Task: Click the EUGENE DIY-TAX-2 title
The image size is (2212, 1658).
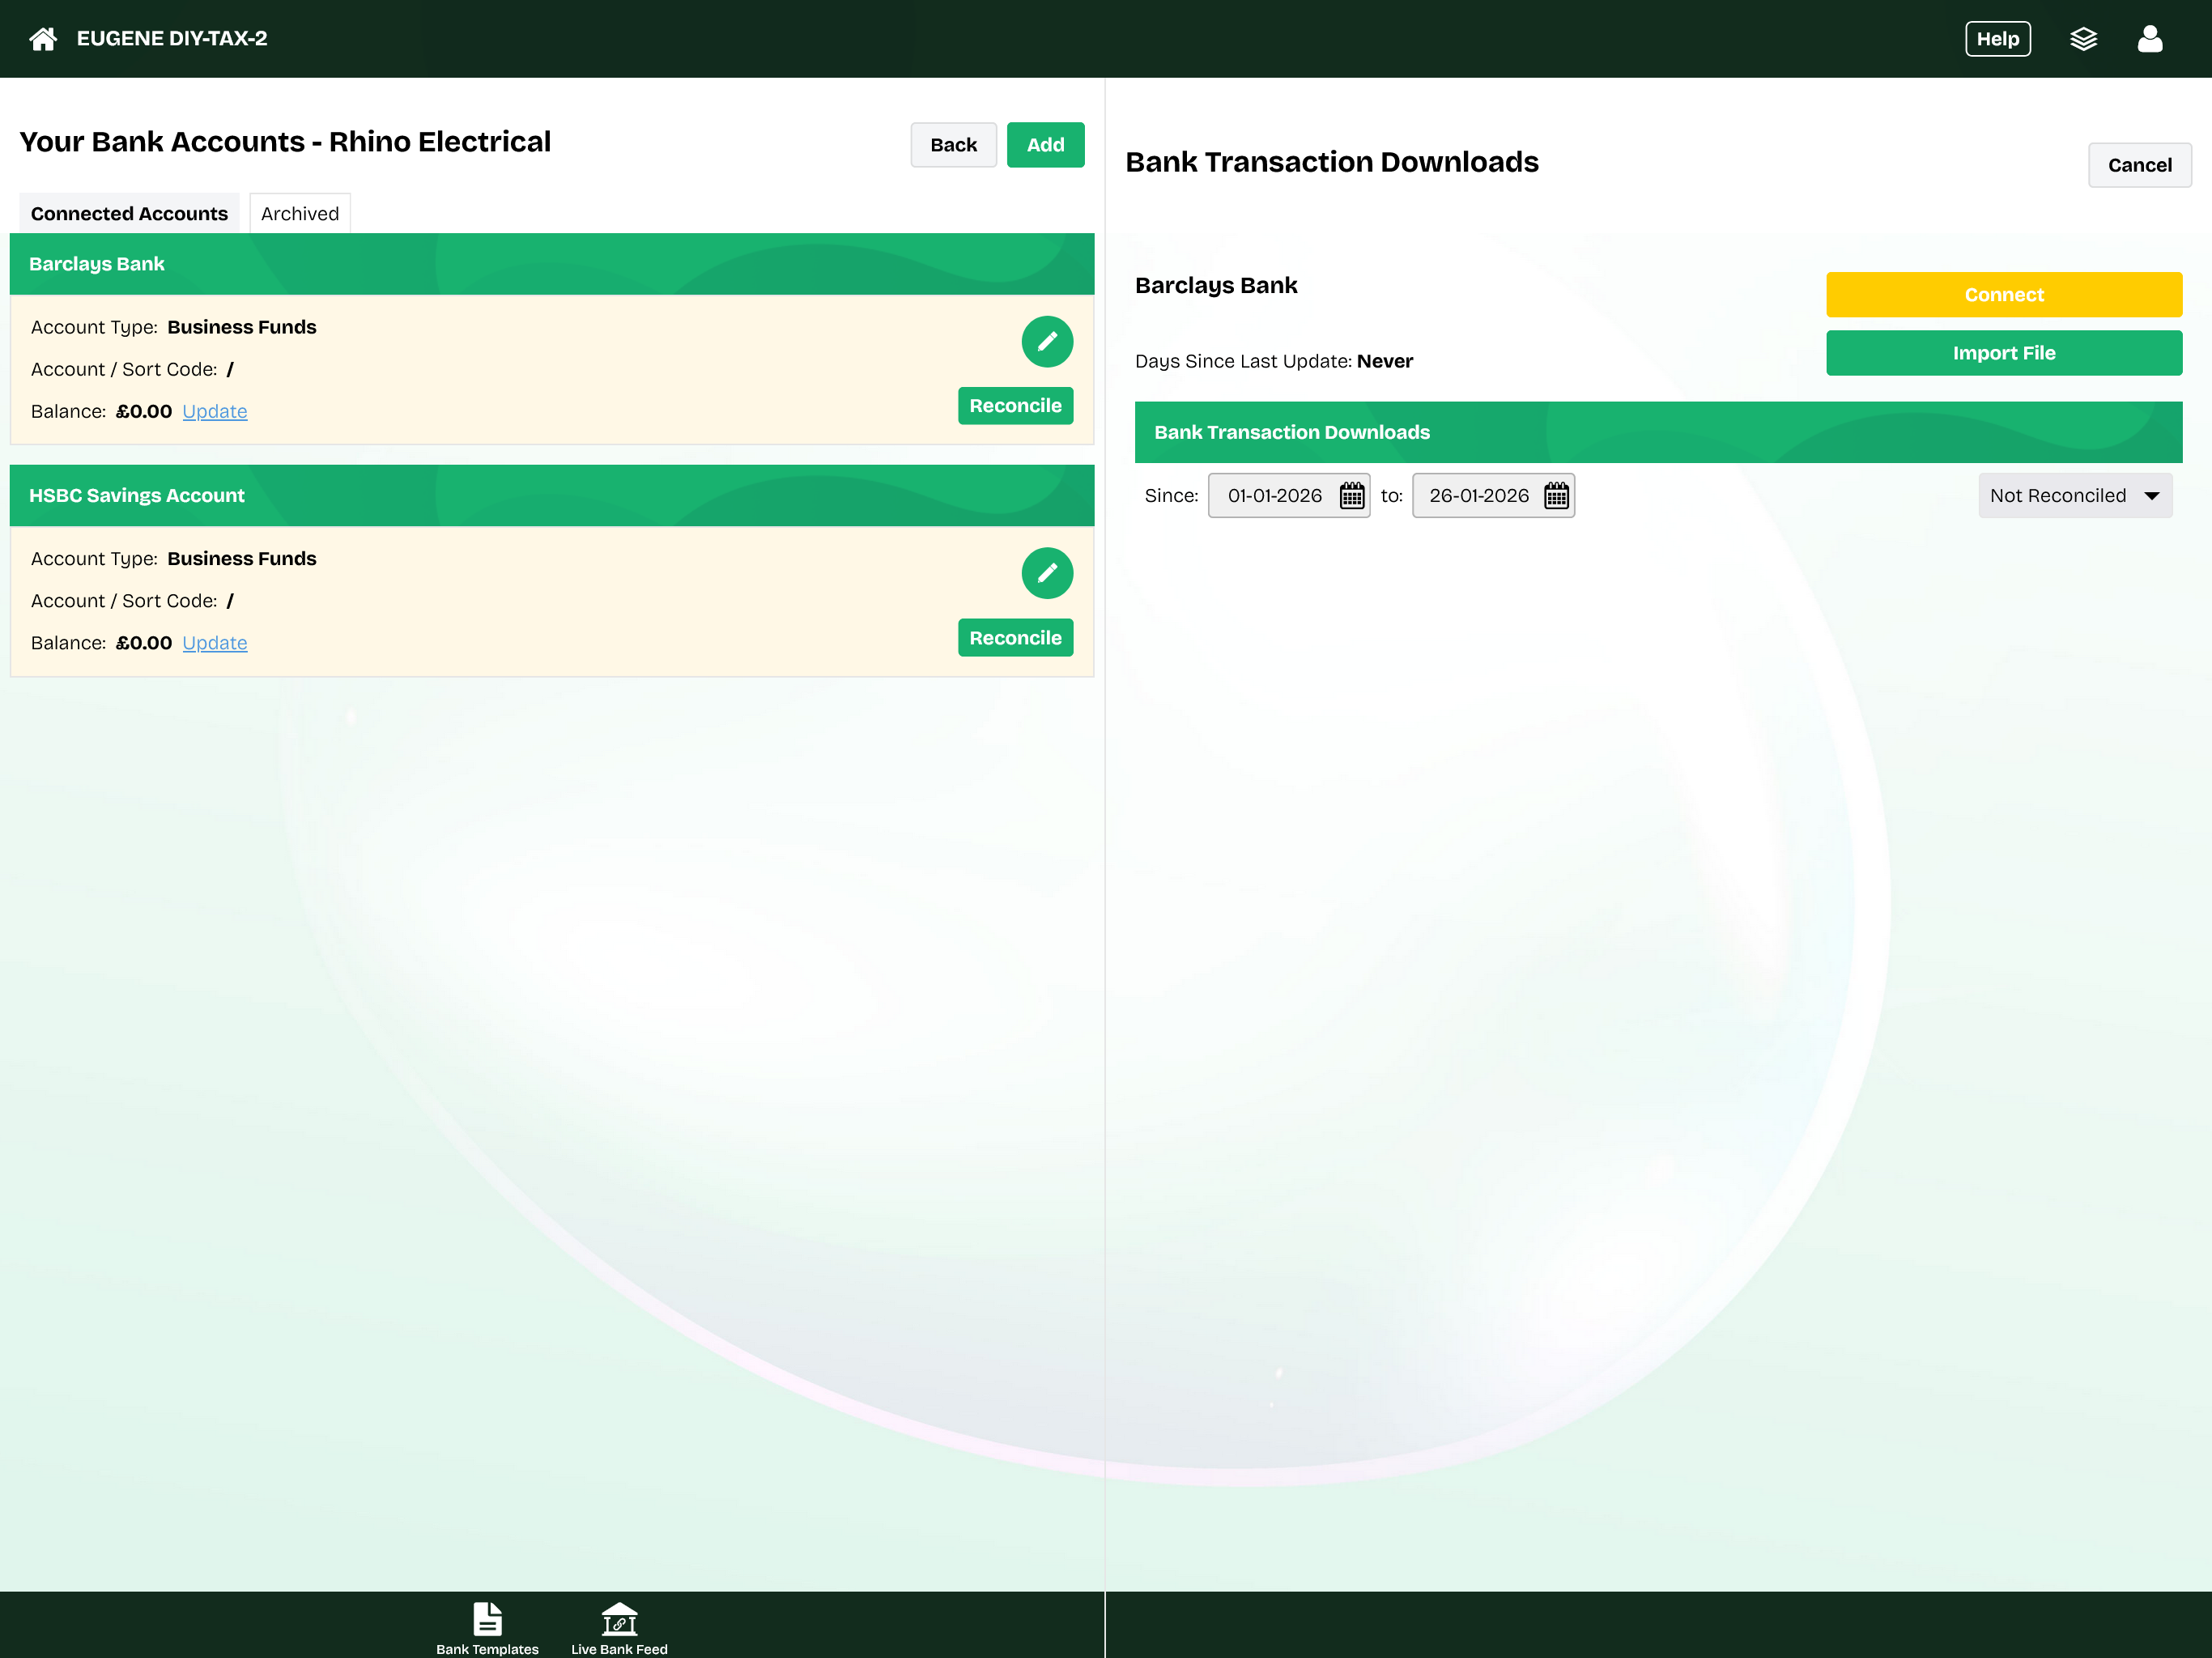Action: pos(172,39)
